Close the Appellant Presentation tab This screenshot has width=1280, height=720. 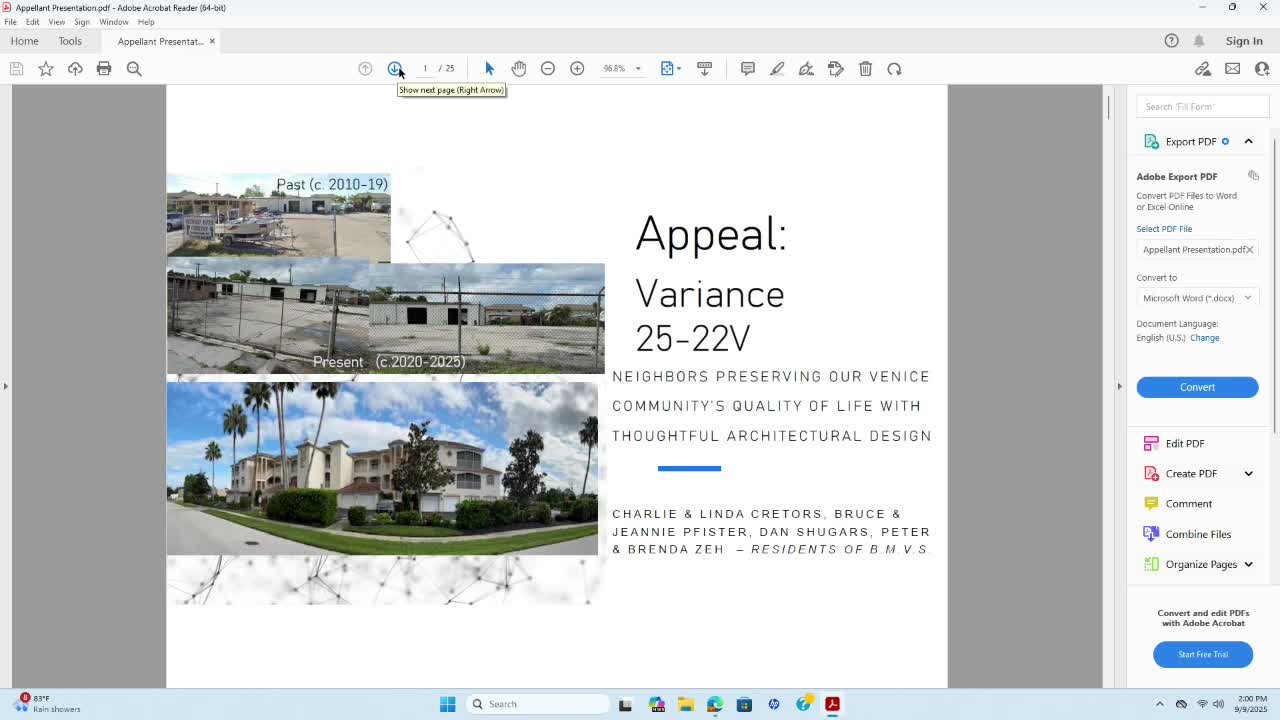tap(212, 41)
